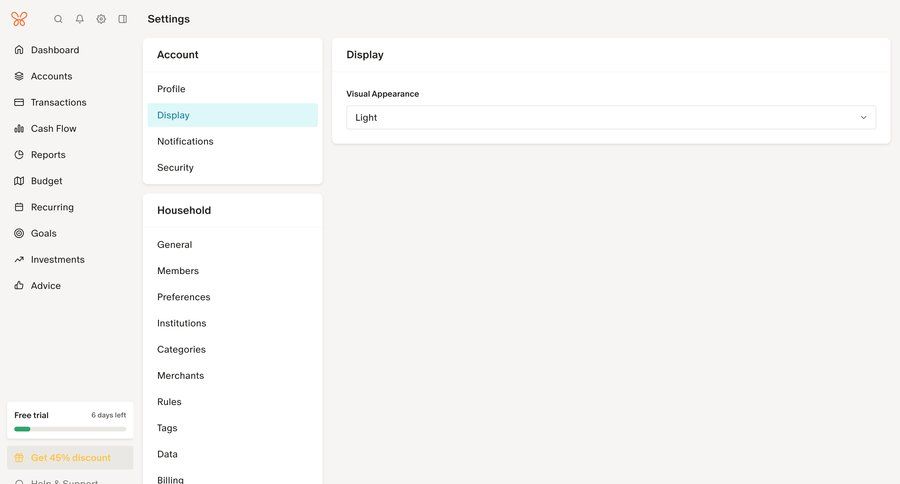This screenshot has height=484, width=900.
Task: Click the Get 45% discount button
Action: [70, 458]
